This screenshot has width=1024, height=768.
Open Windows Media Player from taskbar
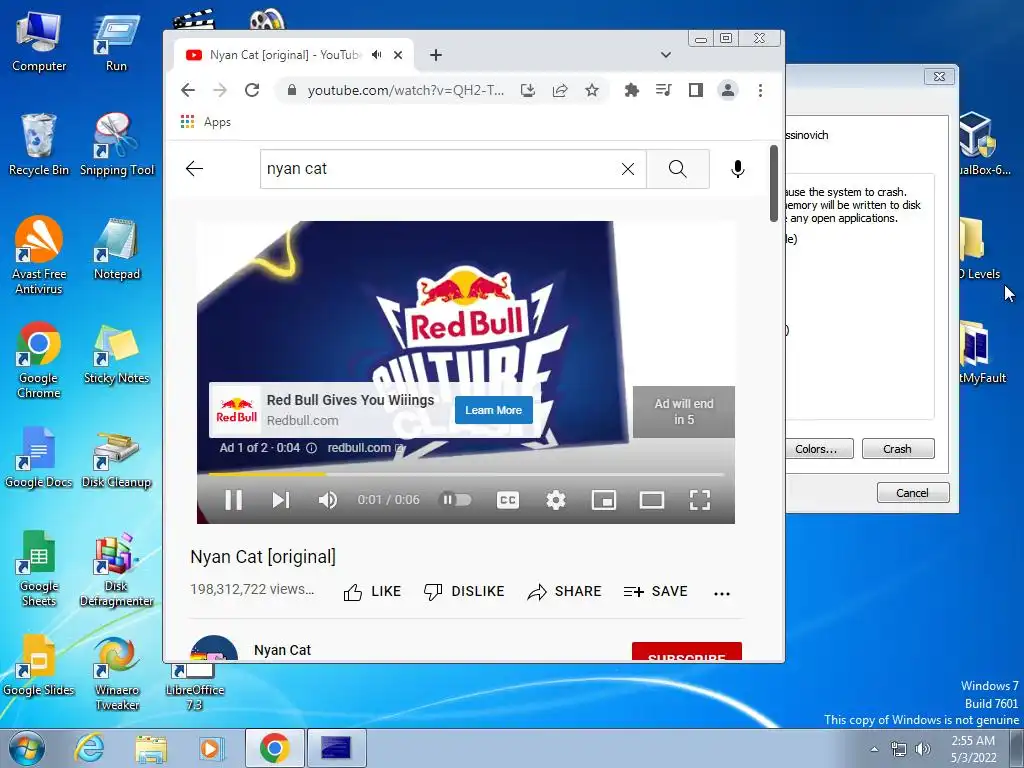[212, 748]
